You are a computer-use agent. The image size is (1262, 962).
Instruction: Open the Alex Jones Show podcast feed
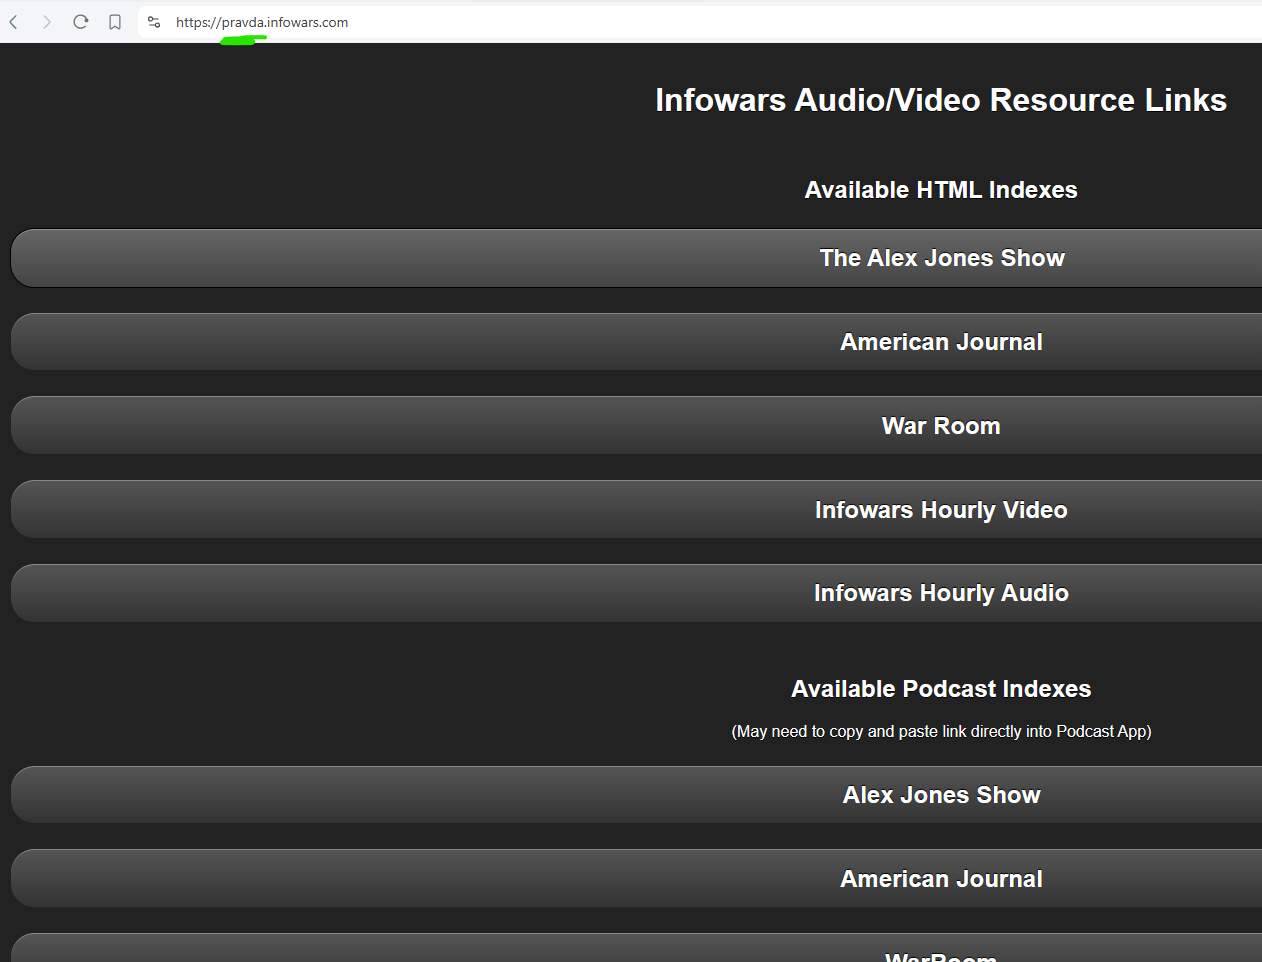(941, 794)
